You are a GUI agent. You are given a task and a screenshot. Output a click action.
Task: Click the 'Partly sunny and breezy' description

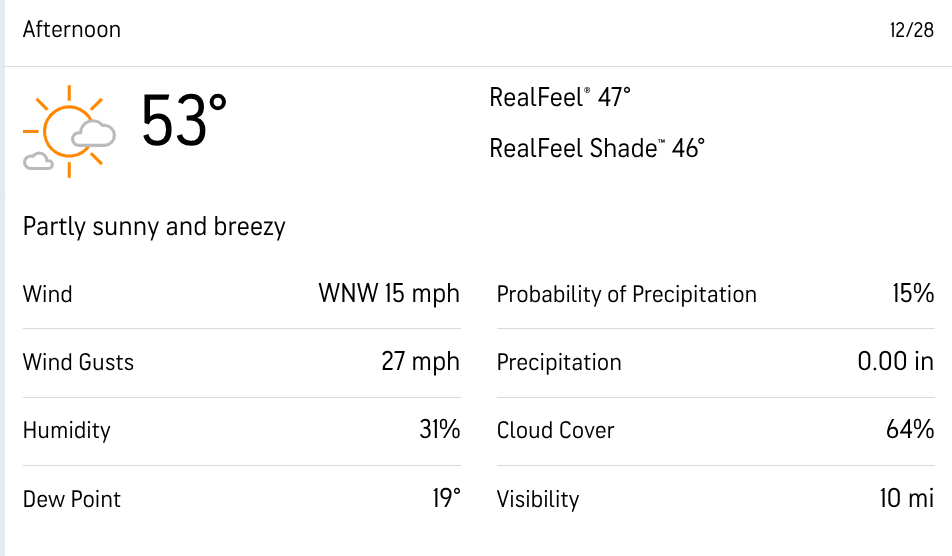tap(154, 227)
